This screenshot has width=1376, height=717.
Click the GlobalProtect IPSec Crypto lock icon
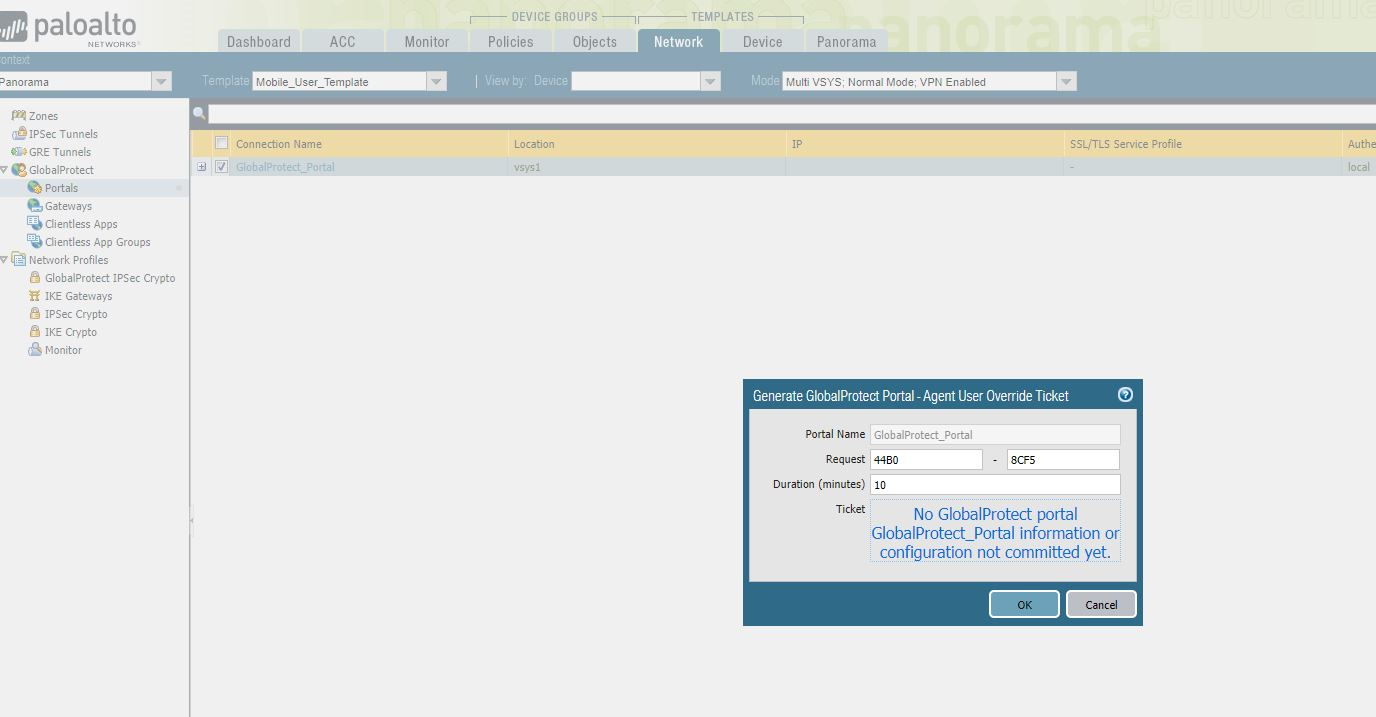point(35,278)
